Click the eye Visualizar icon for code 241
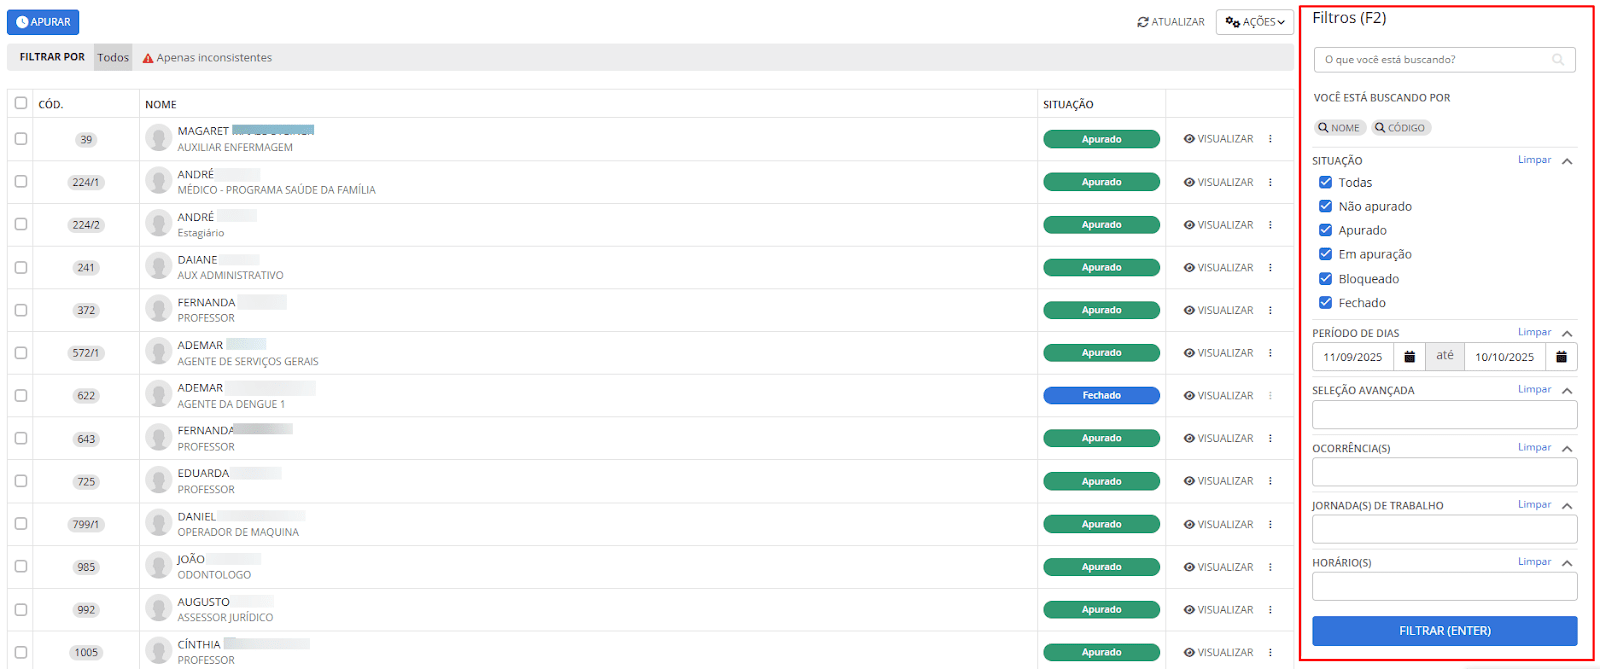Image resolution: width=1600 pixels, height=669 pixels. (1189, 268)
